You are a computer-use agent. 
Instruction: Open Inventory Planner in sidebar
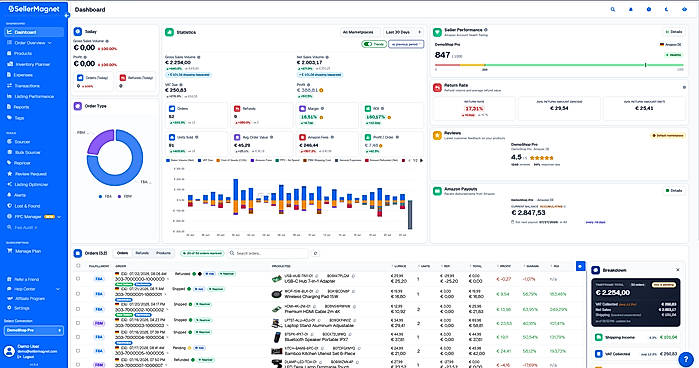[x=32, y=64]
